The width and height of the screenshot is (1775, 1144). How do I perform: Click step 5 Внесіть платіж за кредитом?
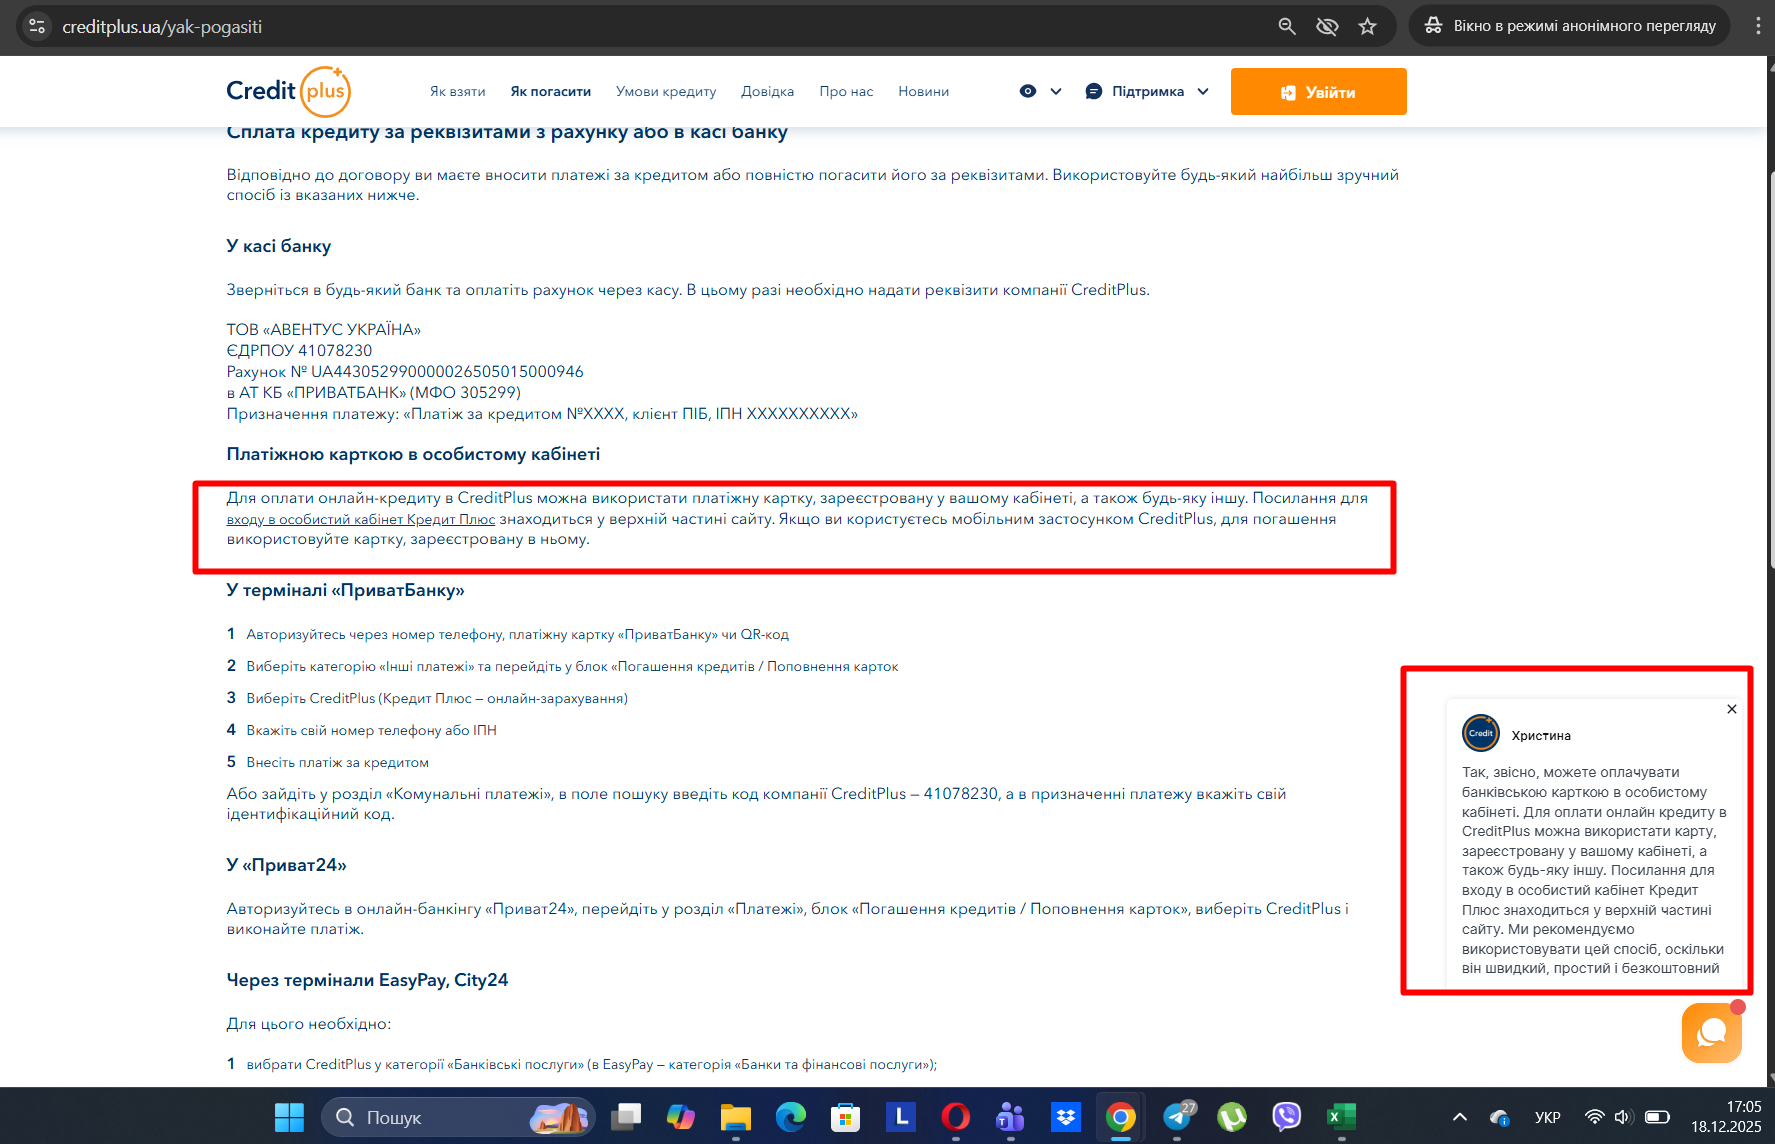(338, 762)
